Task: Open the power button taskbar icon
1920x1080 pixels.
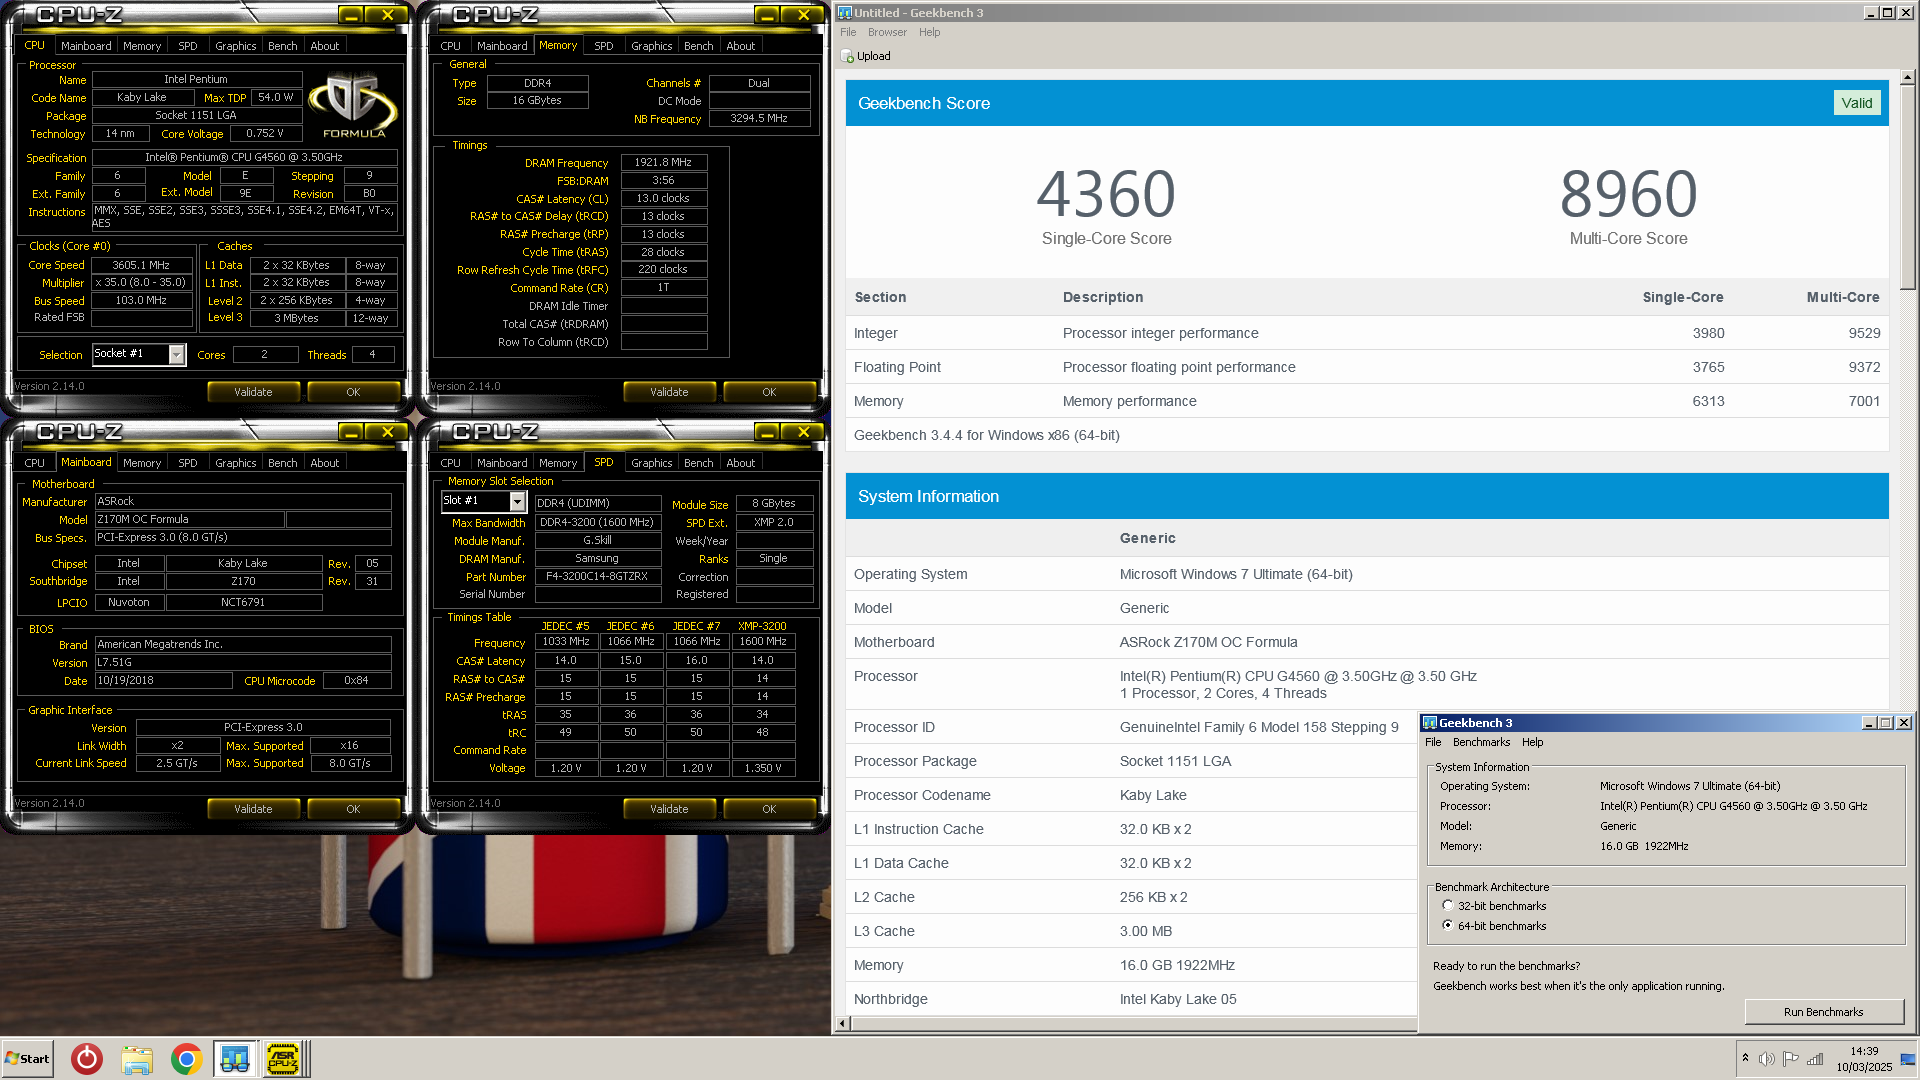Action: (87, 1058)
